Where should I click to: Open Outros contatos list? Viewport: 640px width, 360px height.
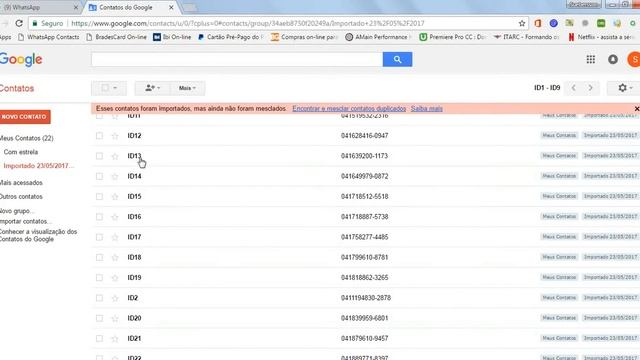21,196
